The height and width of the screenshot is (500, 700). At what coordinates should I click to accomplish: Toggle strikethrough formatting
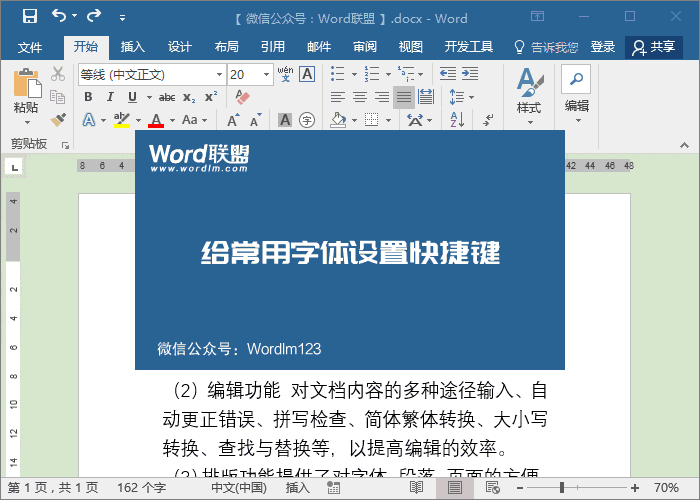pos(167,97)
